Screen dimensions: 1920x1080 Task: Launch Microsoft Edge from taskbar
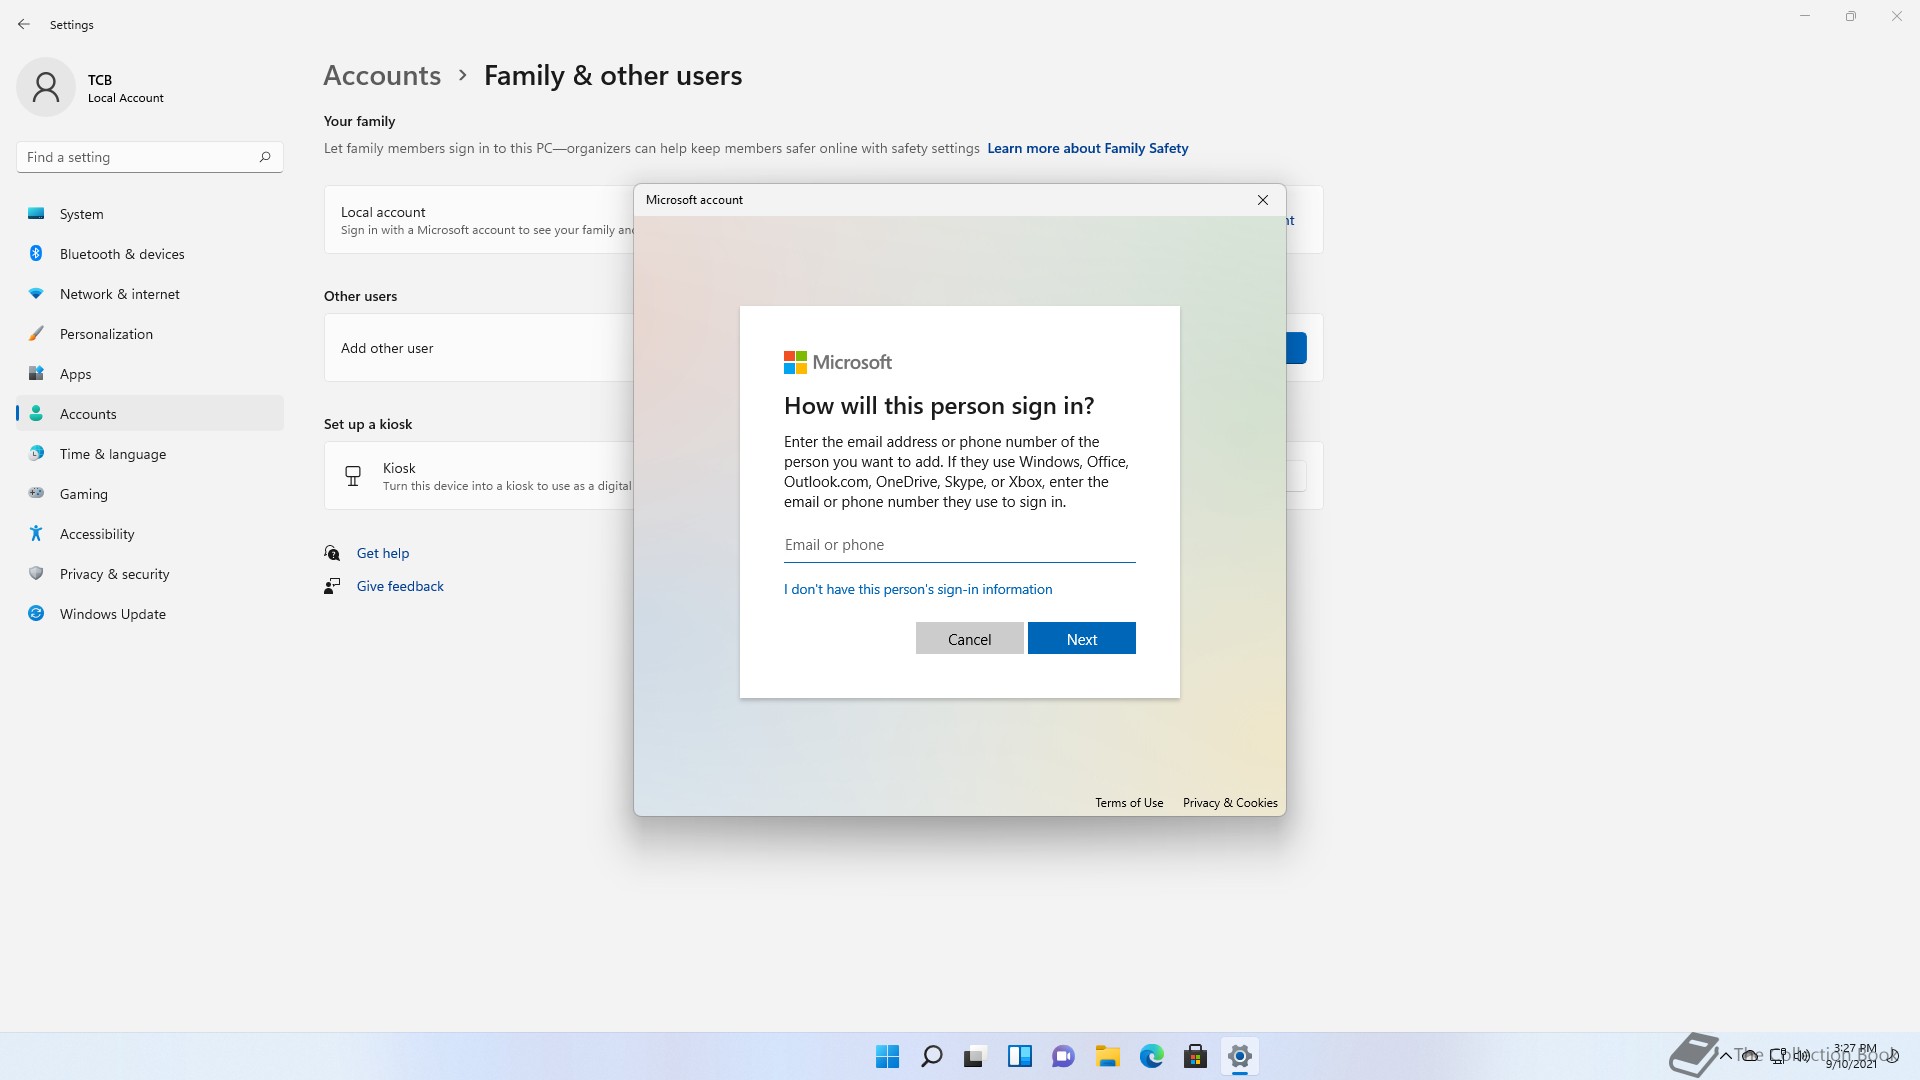pos(1151,1056)
